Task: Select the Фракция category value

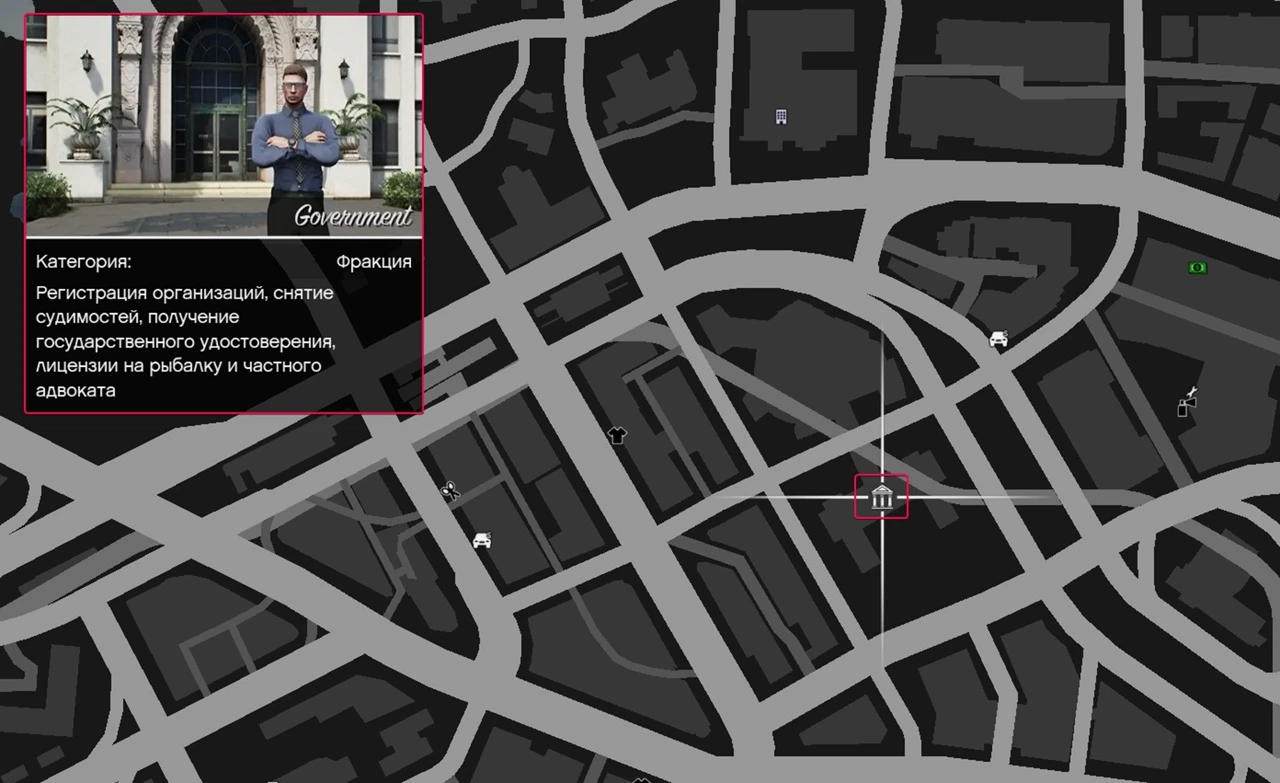Action: [373, 262]
